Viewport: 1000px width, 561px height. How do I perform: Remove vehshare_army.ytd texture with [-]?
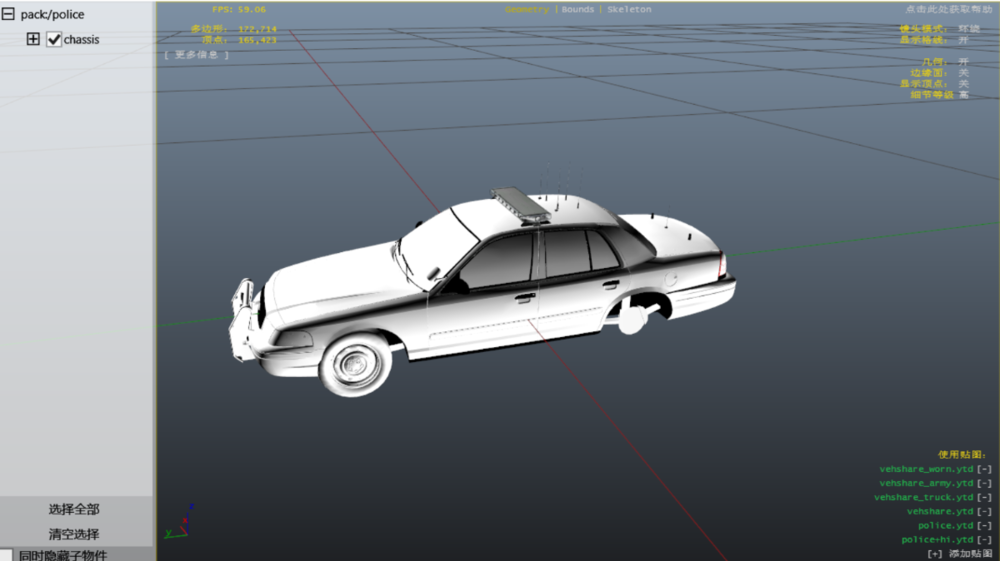tap(985, 483)
